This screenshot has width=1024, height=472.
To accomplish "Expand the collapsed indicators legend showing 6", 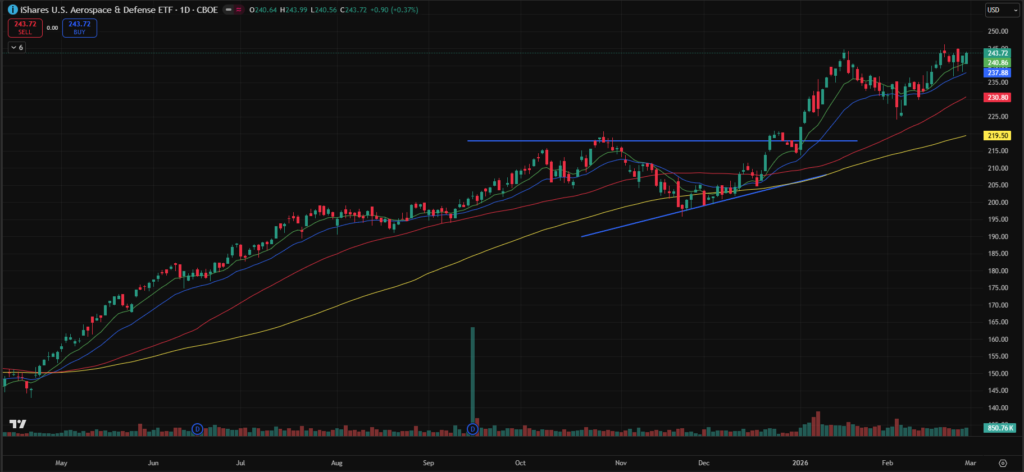I will tap(17, 47).
